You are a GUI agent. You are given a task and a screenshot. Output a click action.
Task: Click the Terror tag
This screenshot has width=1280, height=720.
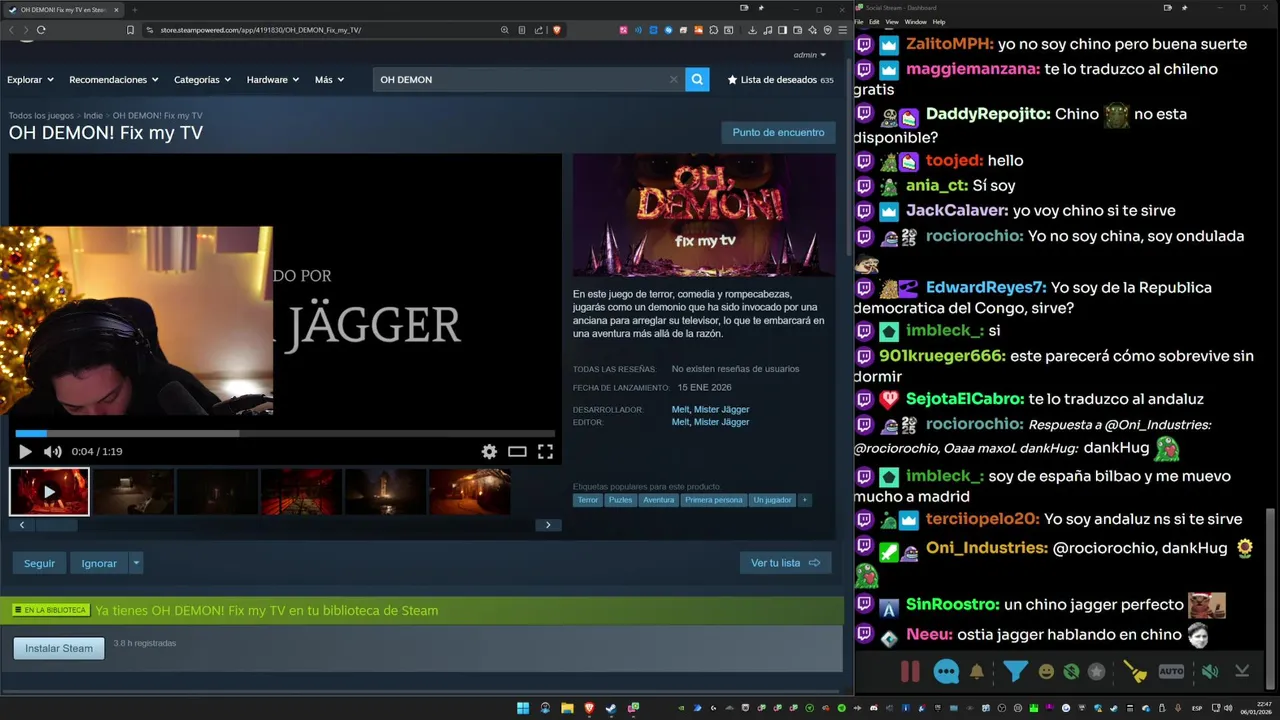coord(588,500)
